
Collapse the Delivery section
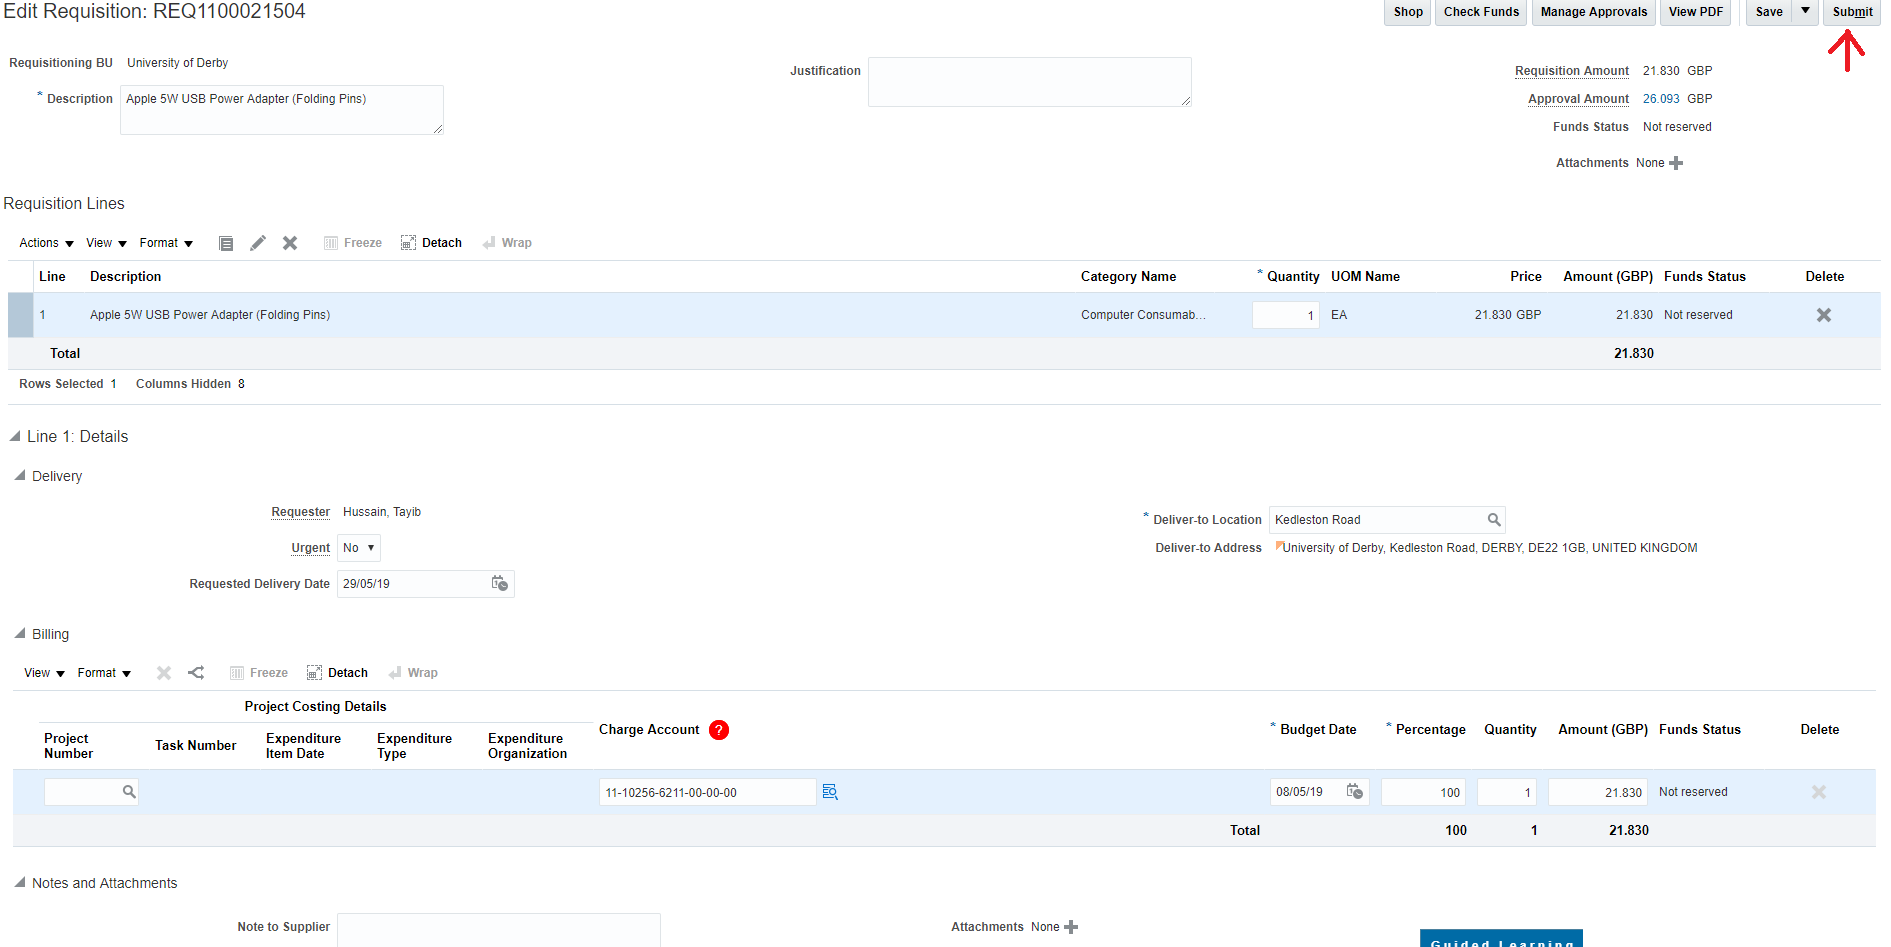pos(20,475)
